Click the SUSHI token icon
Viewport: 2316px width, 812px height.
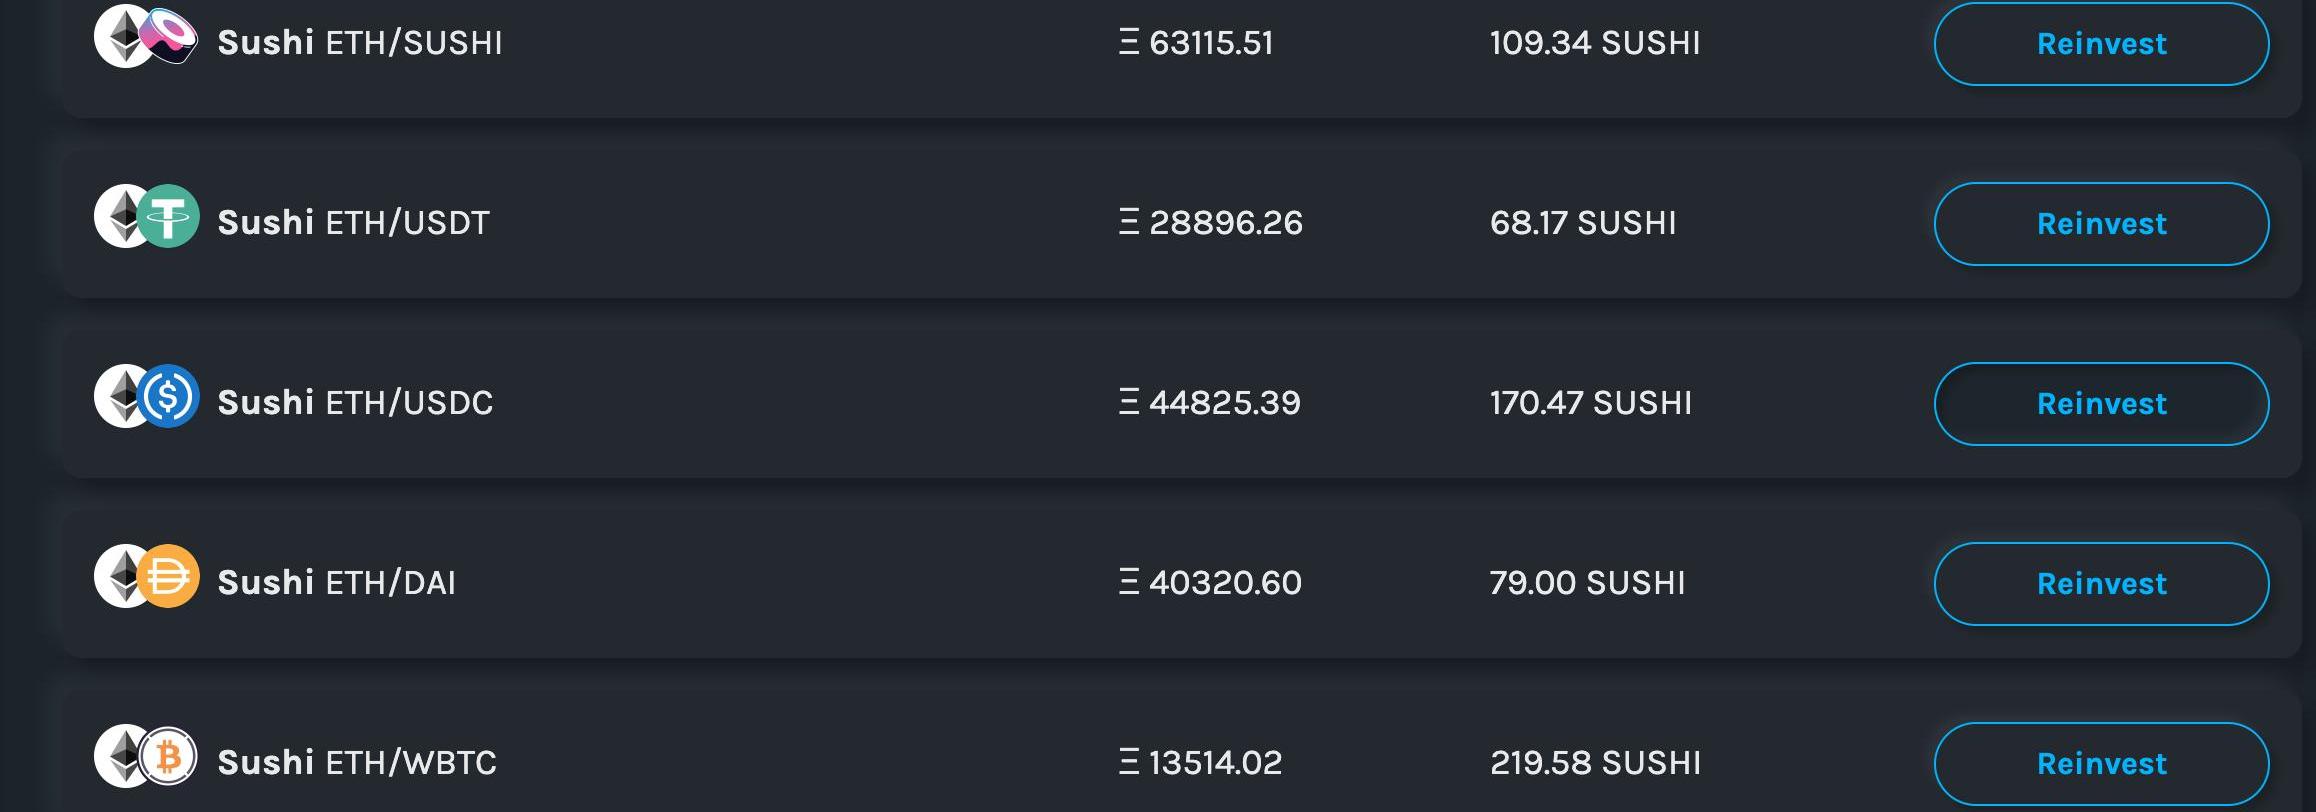click(x=170, y=34)
